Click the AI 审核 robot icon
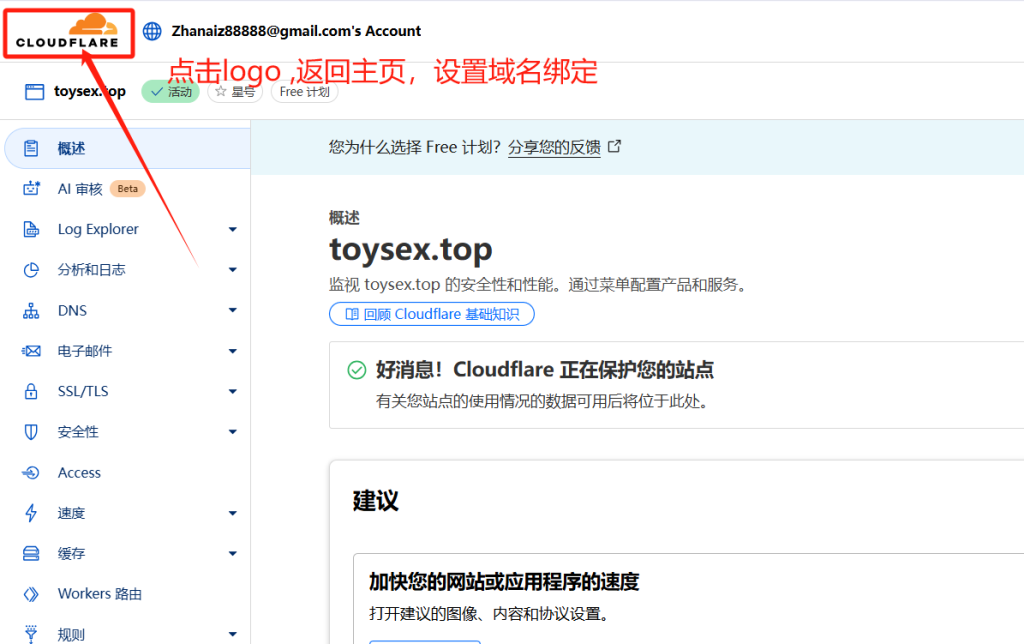1024x644 pixels. coord(31,189)
